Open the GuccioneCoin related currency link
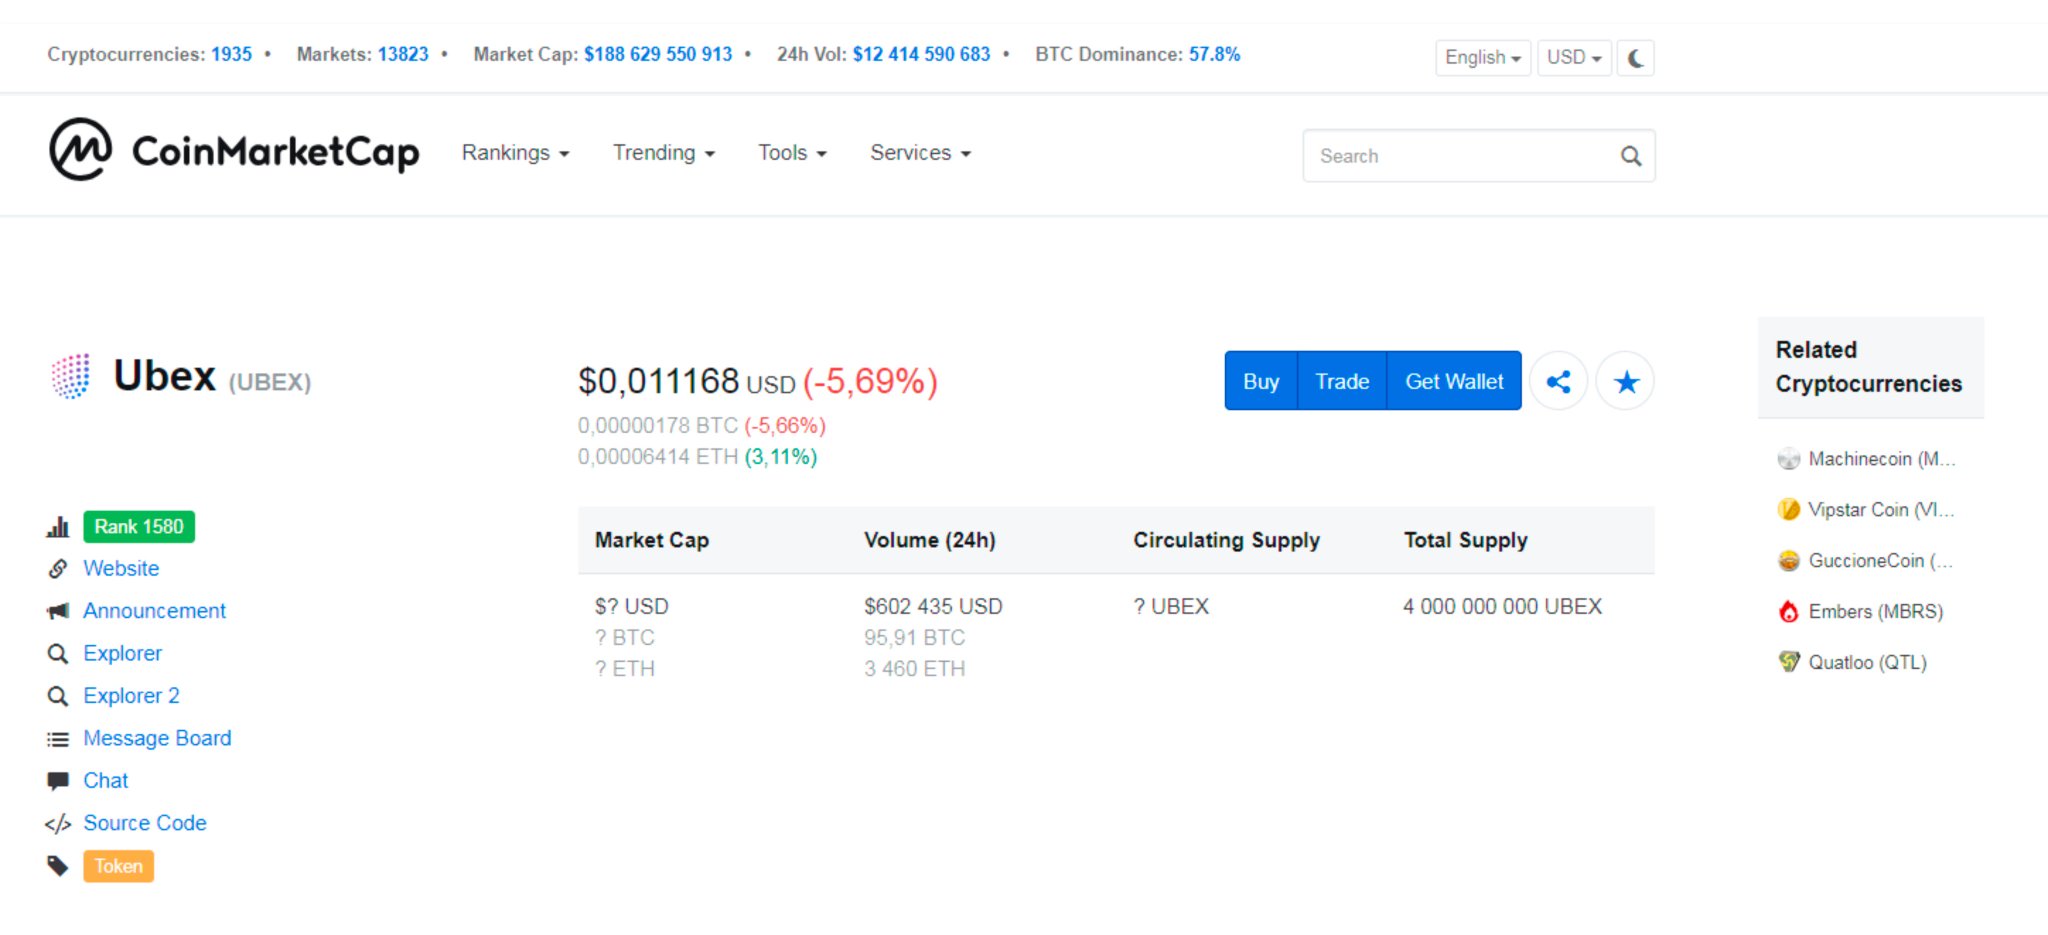Screen dimensions: 2048x935 [x=1880, y=561]
